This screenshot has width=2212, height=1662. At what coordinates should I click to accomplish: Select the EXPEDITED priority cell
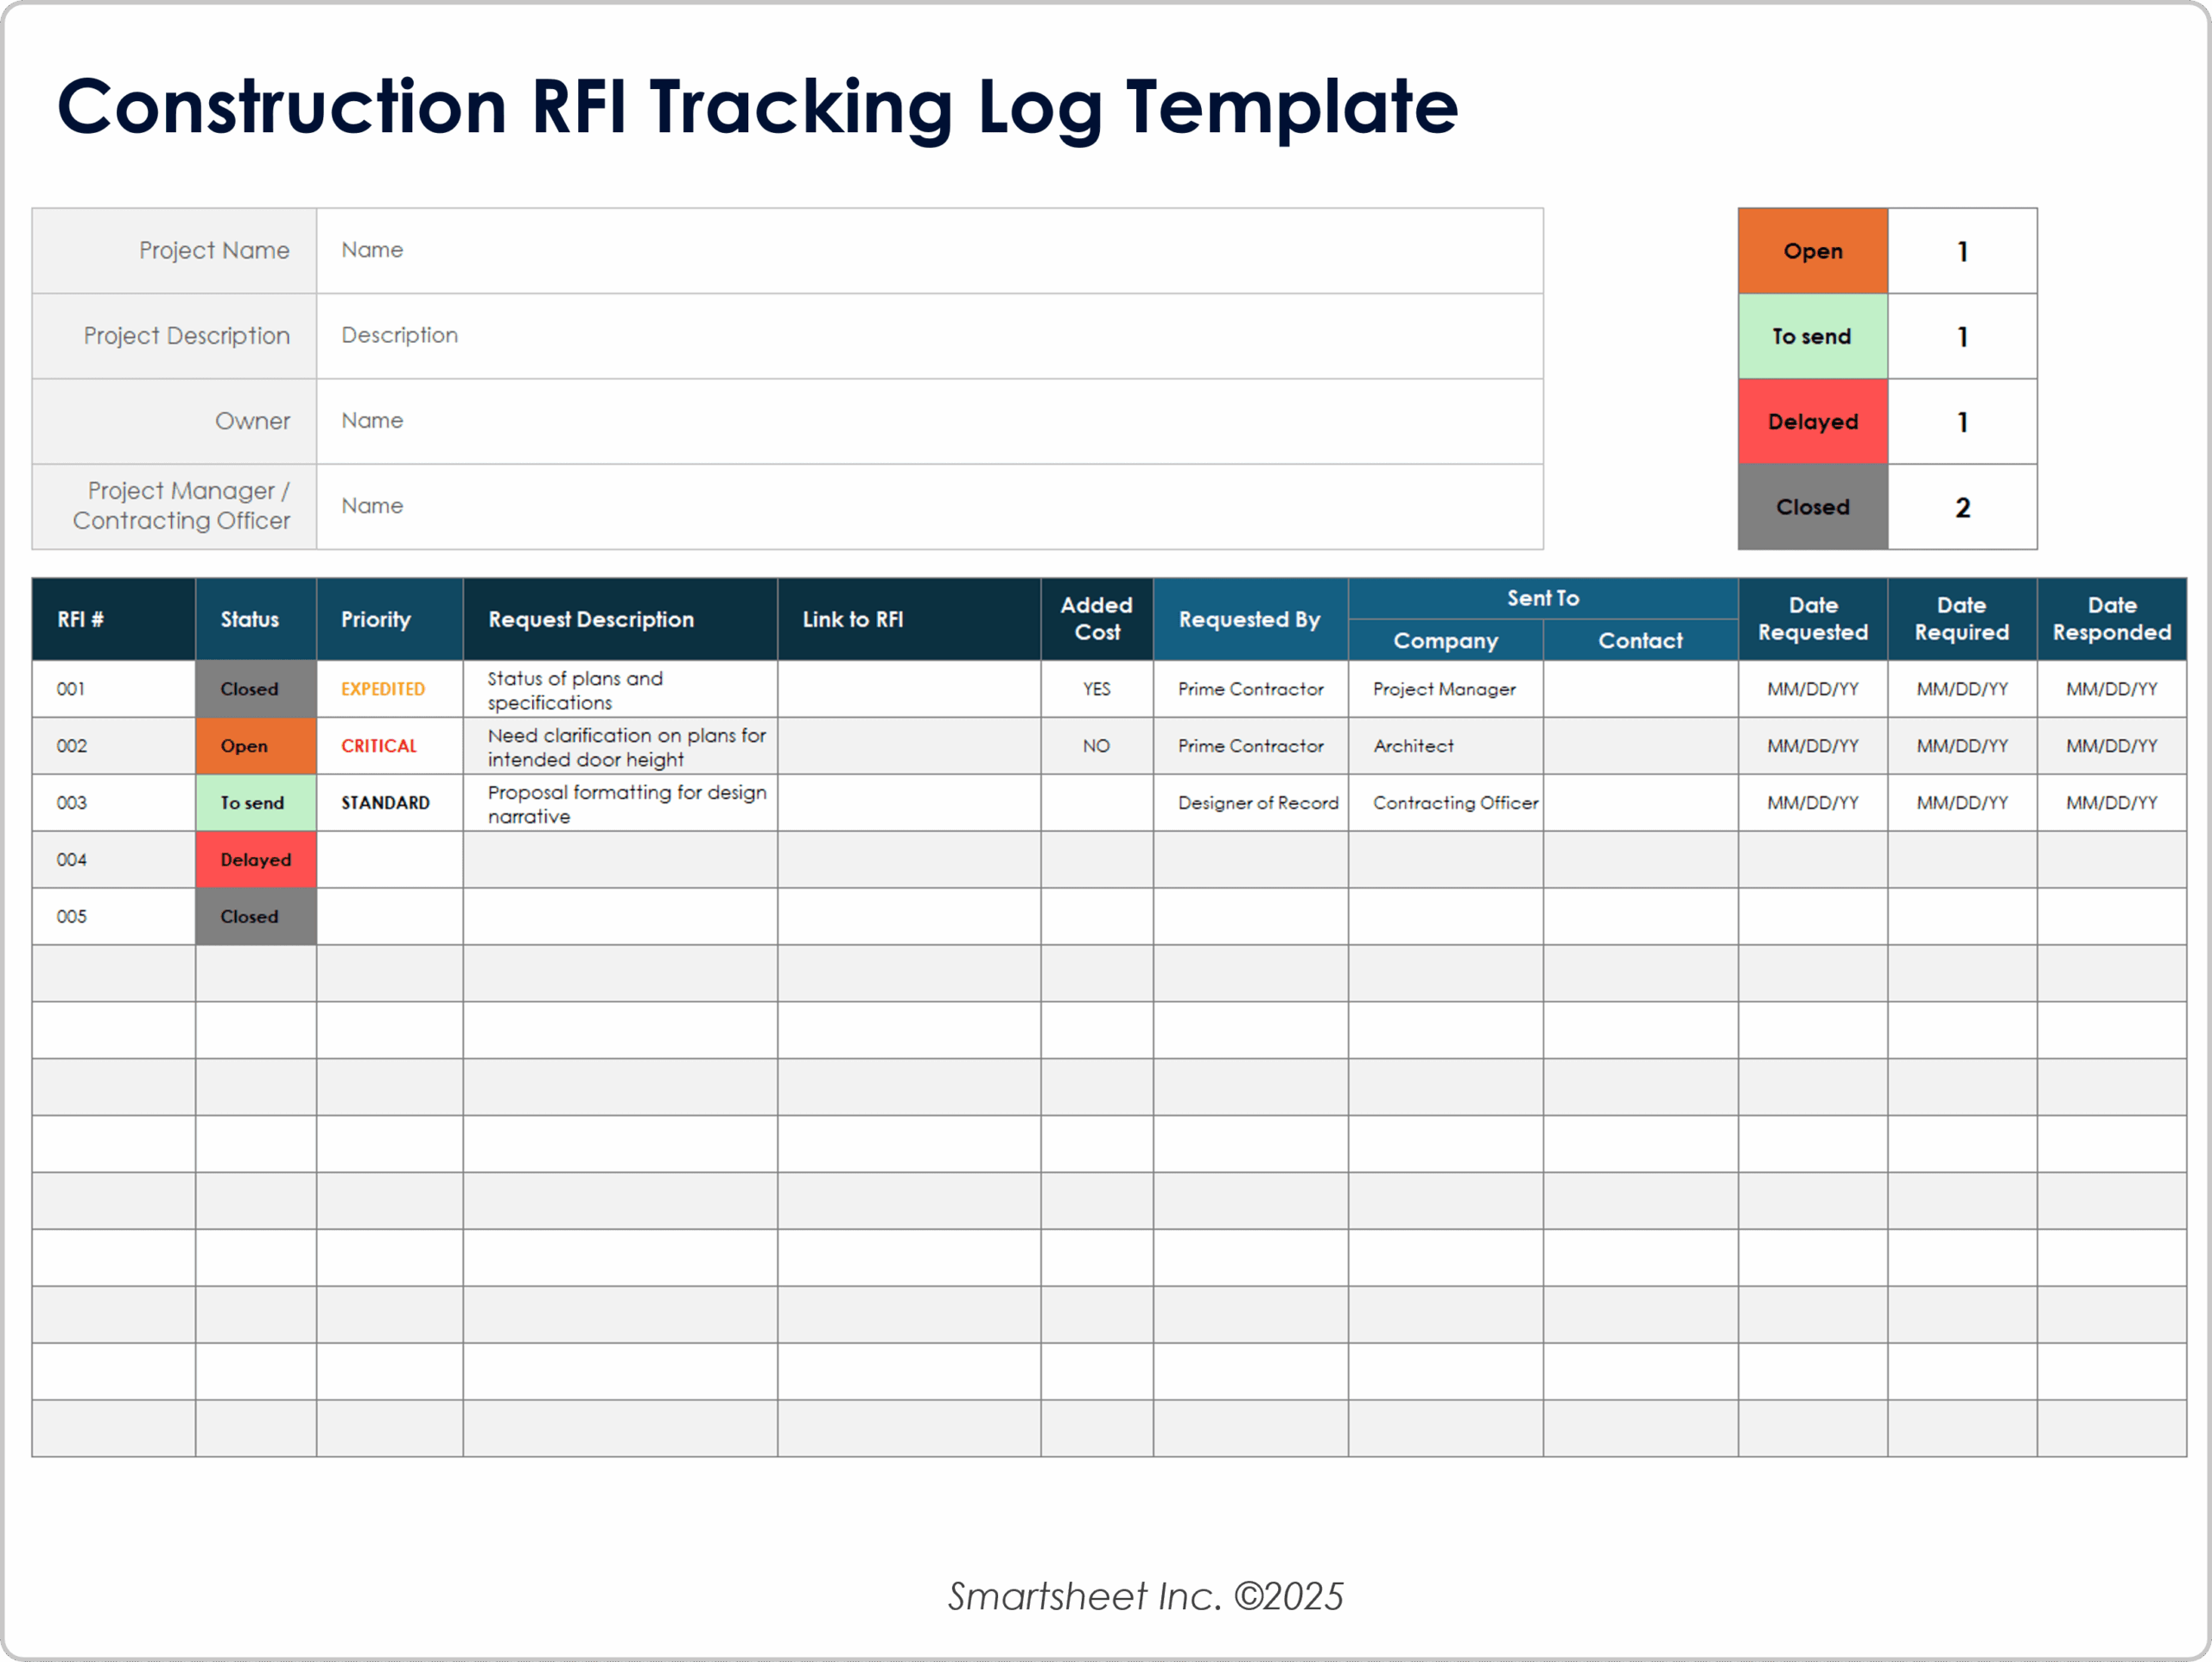coord(390,689)
